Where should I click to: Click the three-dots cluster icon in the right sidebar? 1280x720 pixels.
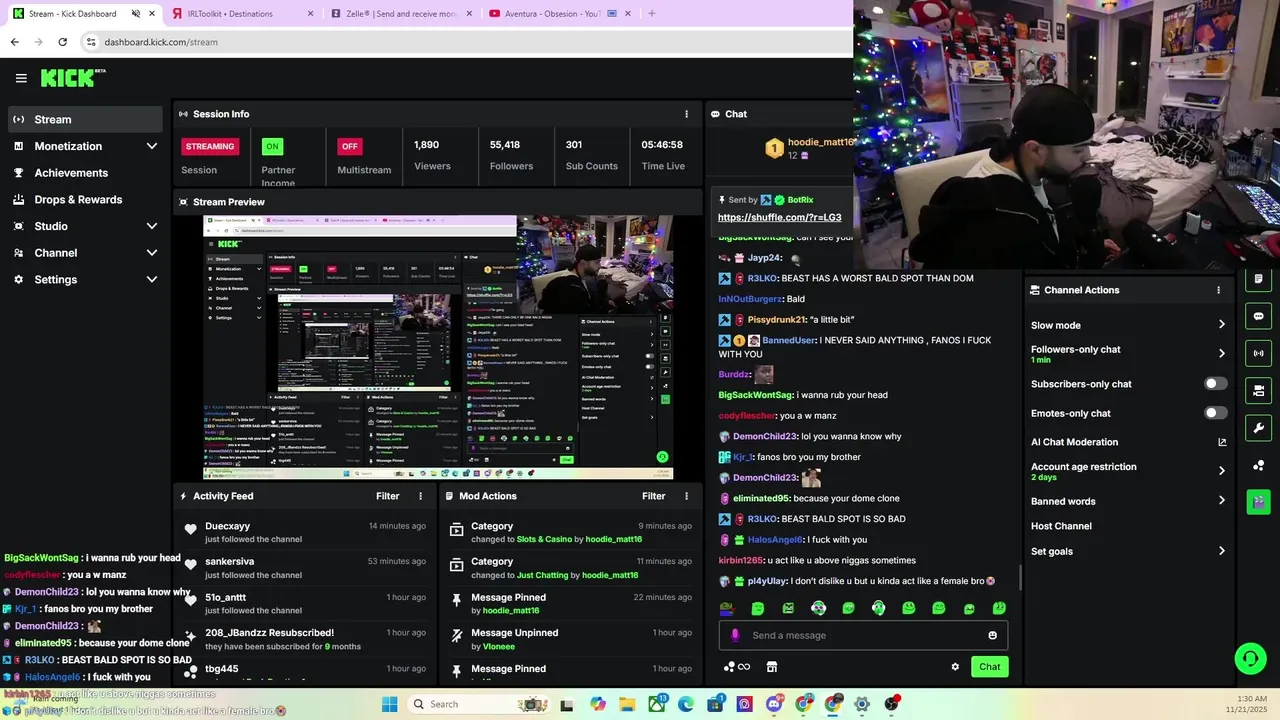pyautogui.click(x=1258, y=465)
